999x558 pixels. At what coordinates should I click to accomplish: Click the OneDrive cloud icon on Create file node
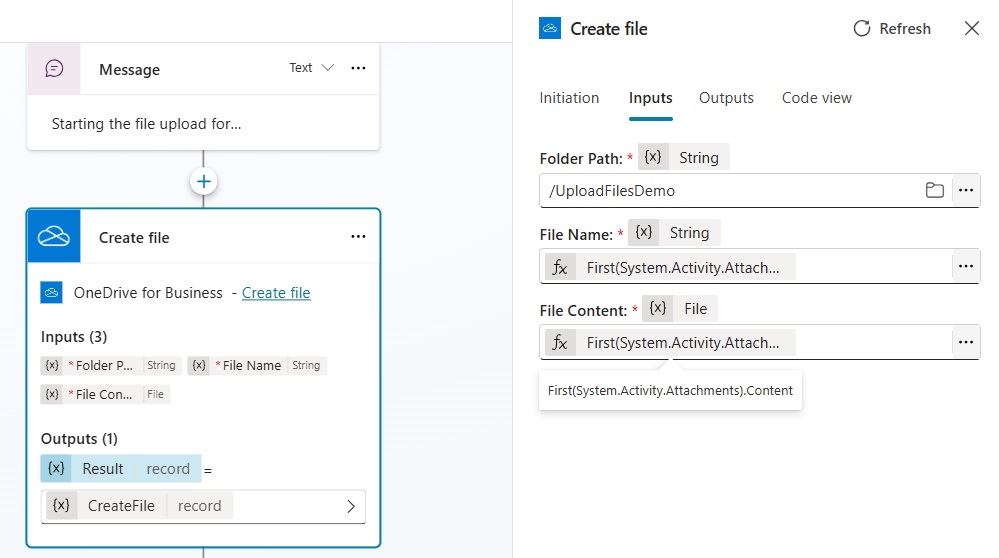point(54,236)
